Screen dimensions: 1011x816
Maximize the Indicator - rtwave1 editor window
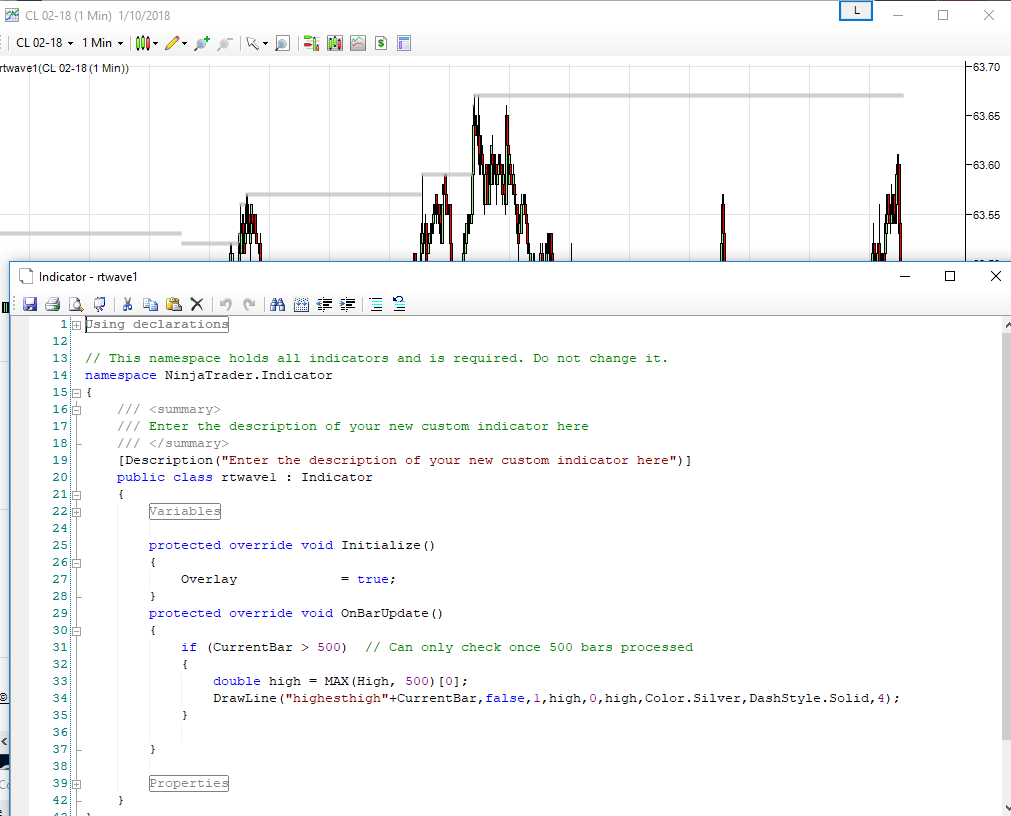click(950, 277)
